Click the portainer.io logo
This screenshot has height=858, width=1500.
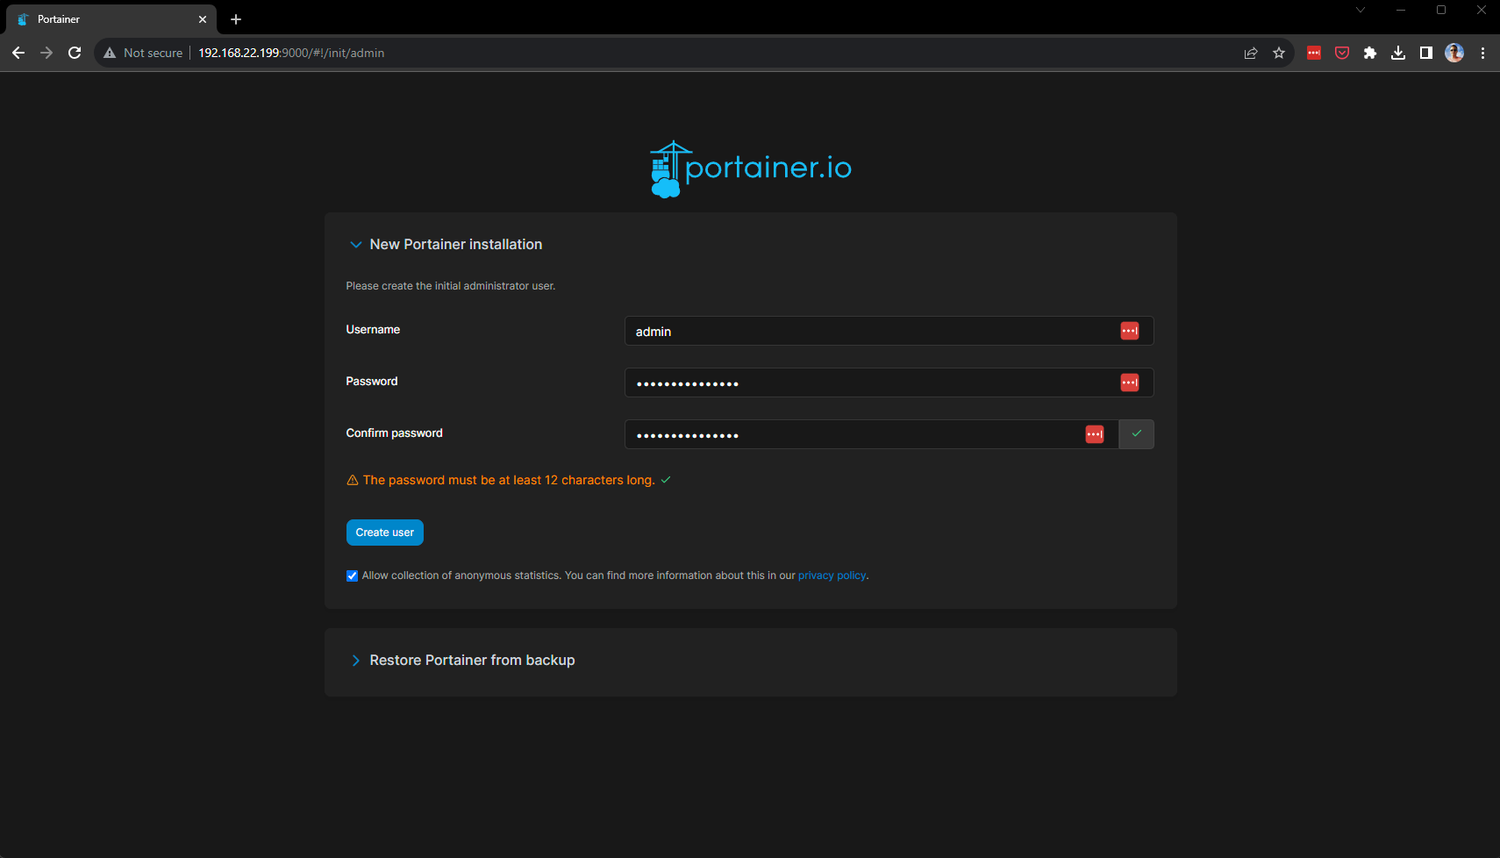[x=750, y=167]
